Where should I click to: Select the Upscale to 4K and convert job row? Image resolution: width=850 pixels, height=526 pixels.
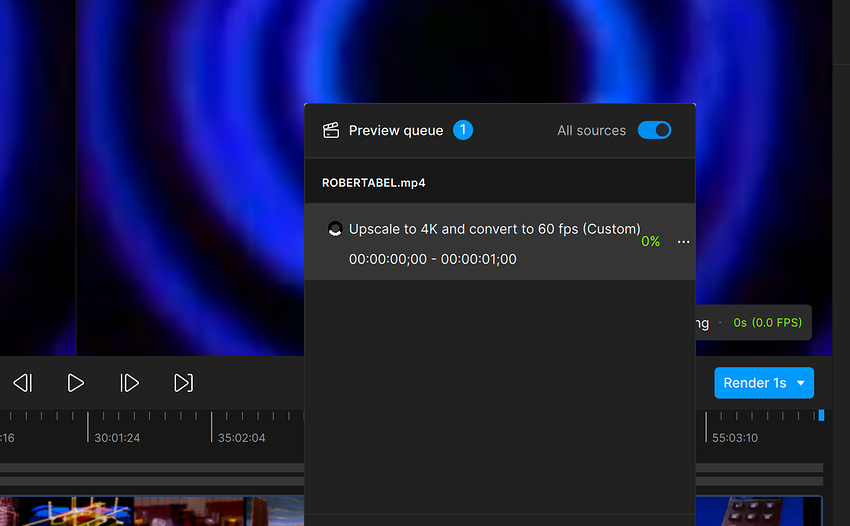[x=500, y=242]
